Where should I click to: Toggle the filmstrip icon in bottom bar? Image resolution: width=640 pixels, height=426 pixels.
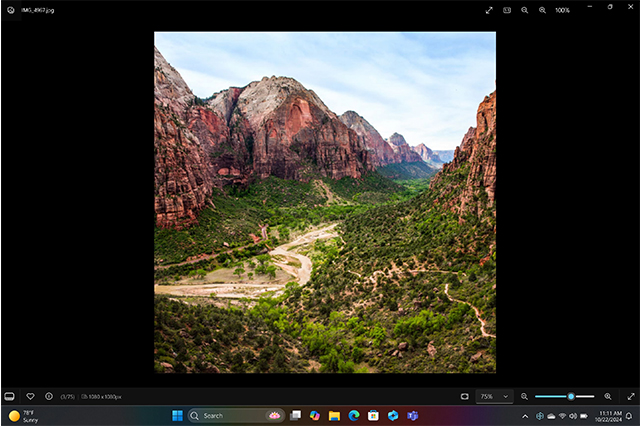pyautogui.click(x=9, y=396)
